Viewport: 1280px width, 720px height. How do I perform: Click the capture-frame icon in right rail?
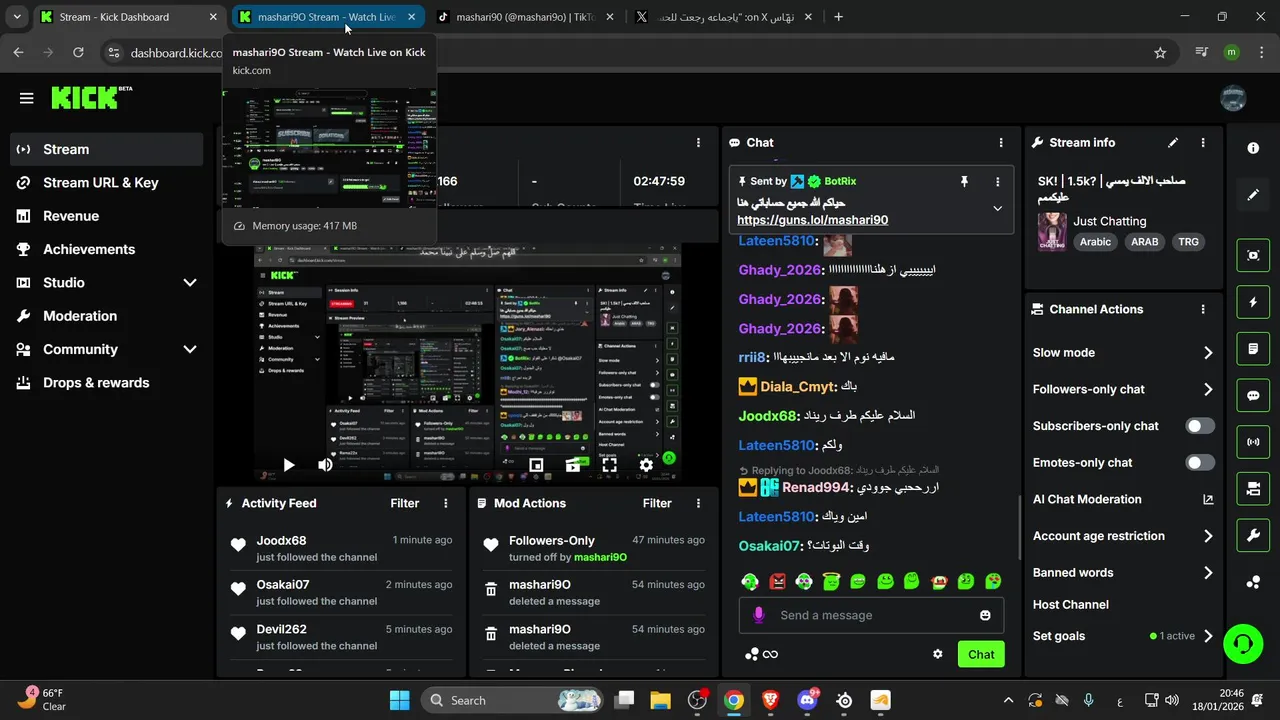[x=1253, y=255]
